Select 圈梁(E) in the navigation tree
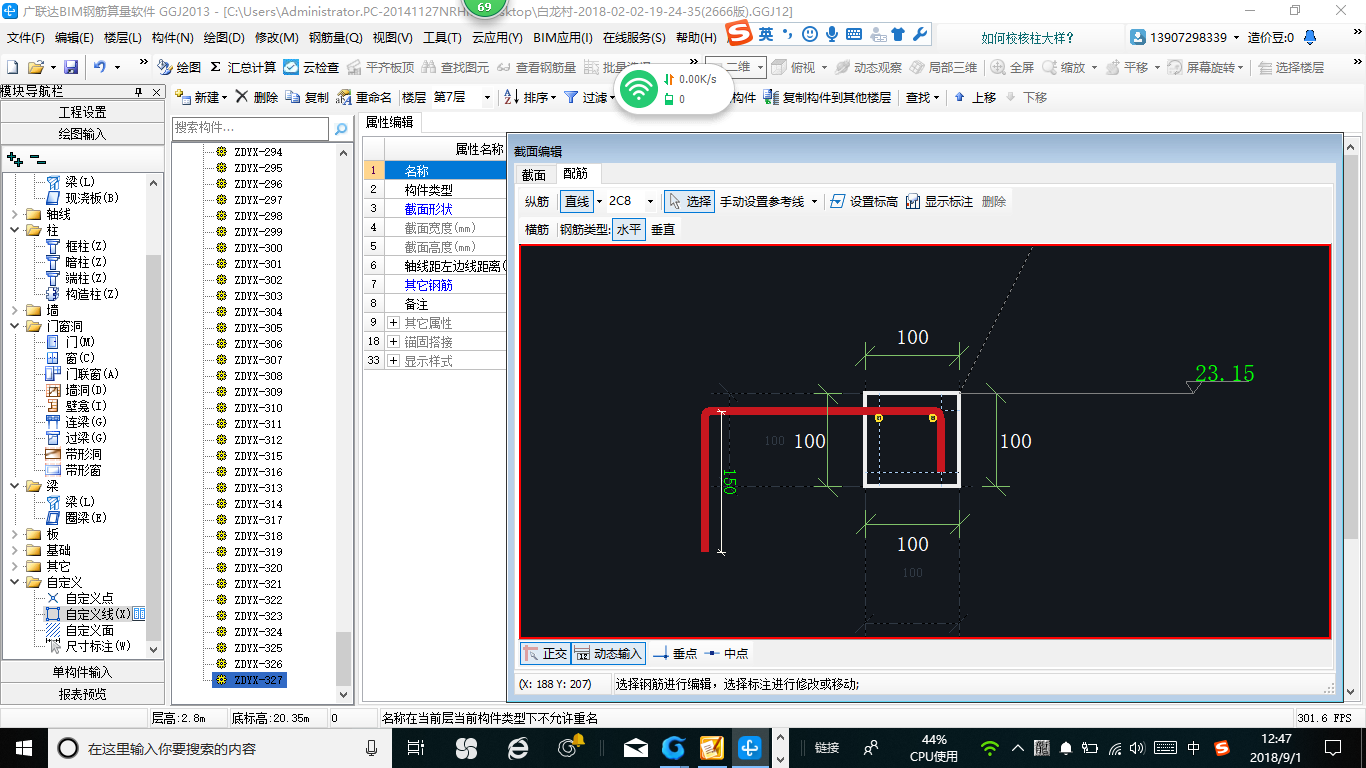This screenshot has width=1366, height=768. (86, 518)
